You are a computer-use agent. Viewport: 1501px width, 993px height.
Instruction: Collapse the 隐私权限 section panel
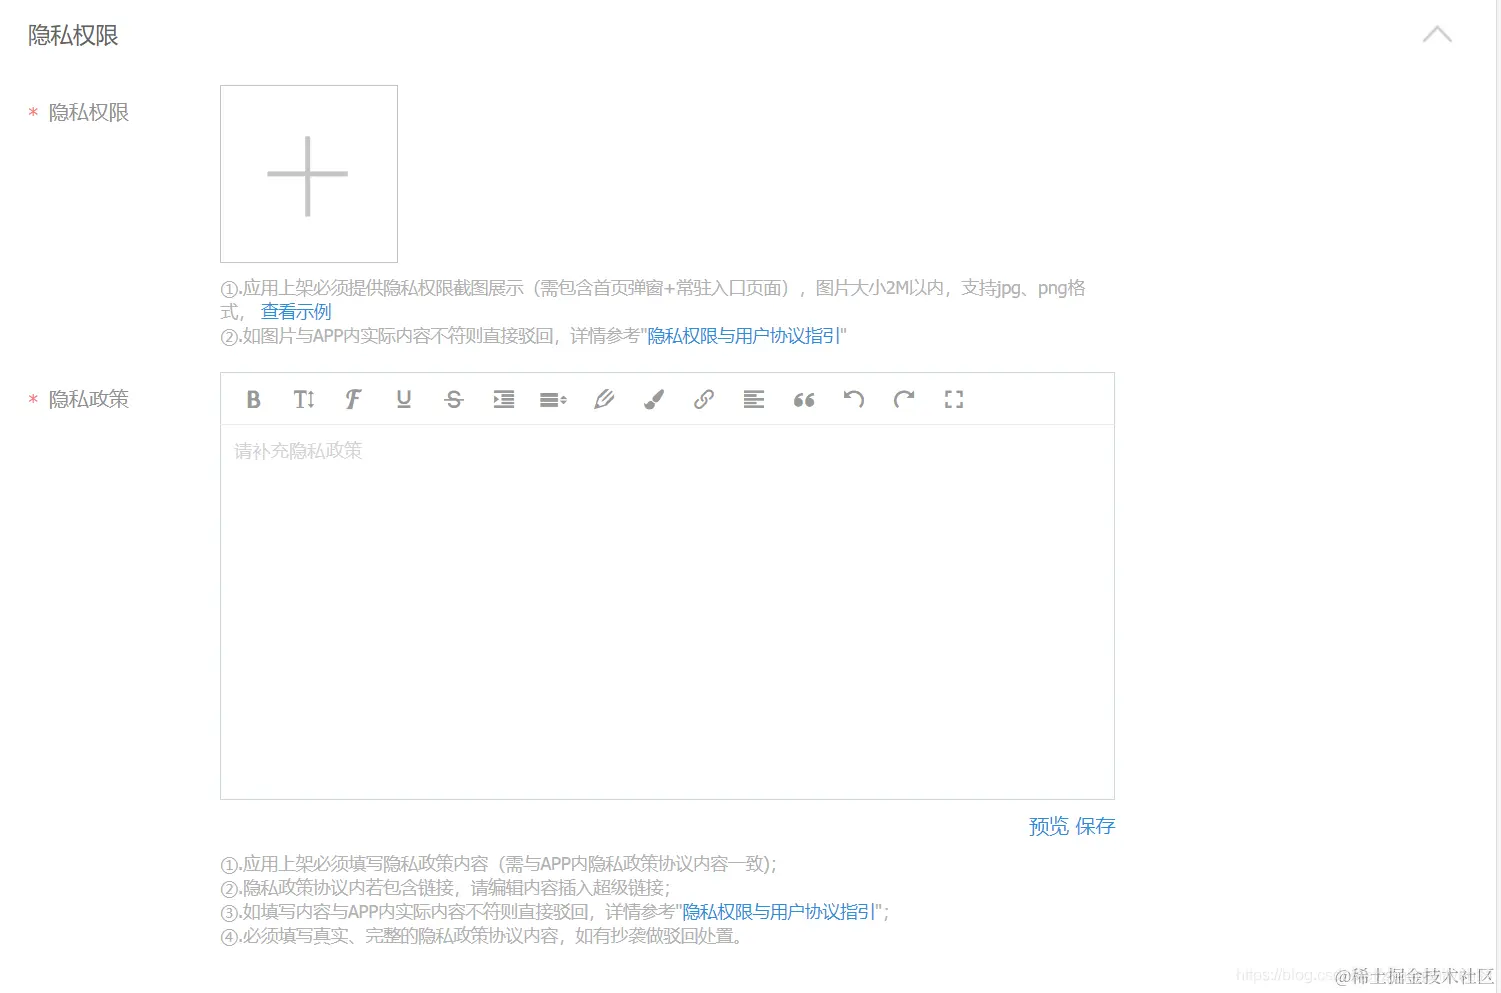[1437, 34]
